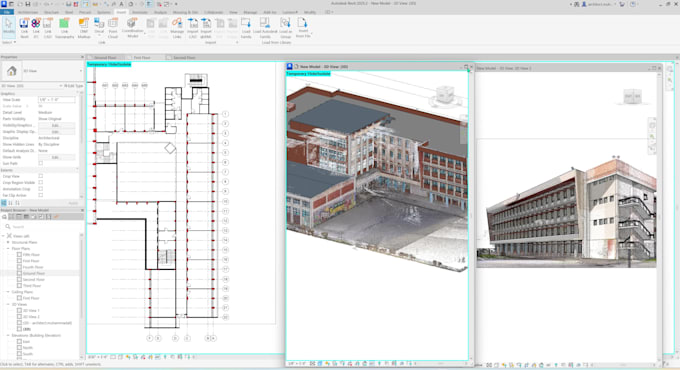Image resolution: width=680 pixels, height=370 pixels.
Task: Click the Edit Type button in Properties
Action: point(74,86)
